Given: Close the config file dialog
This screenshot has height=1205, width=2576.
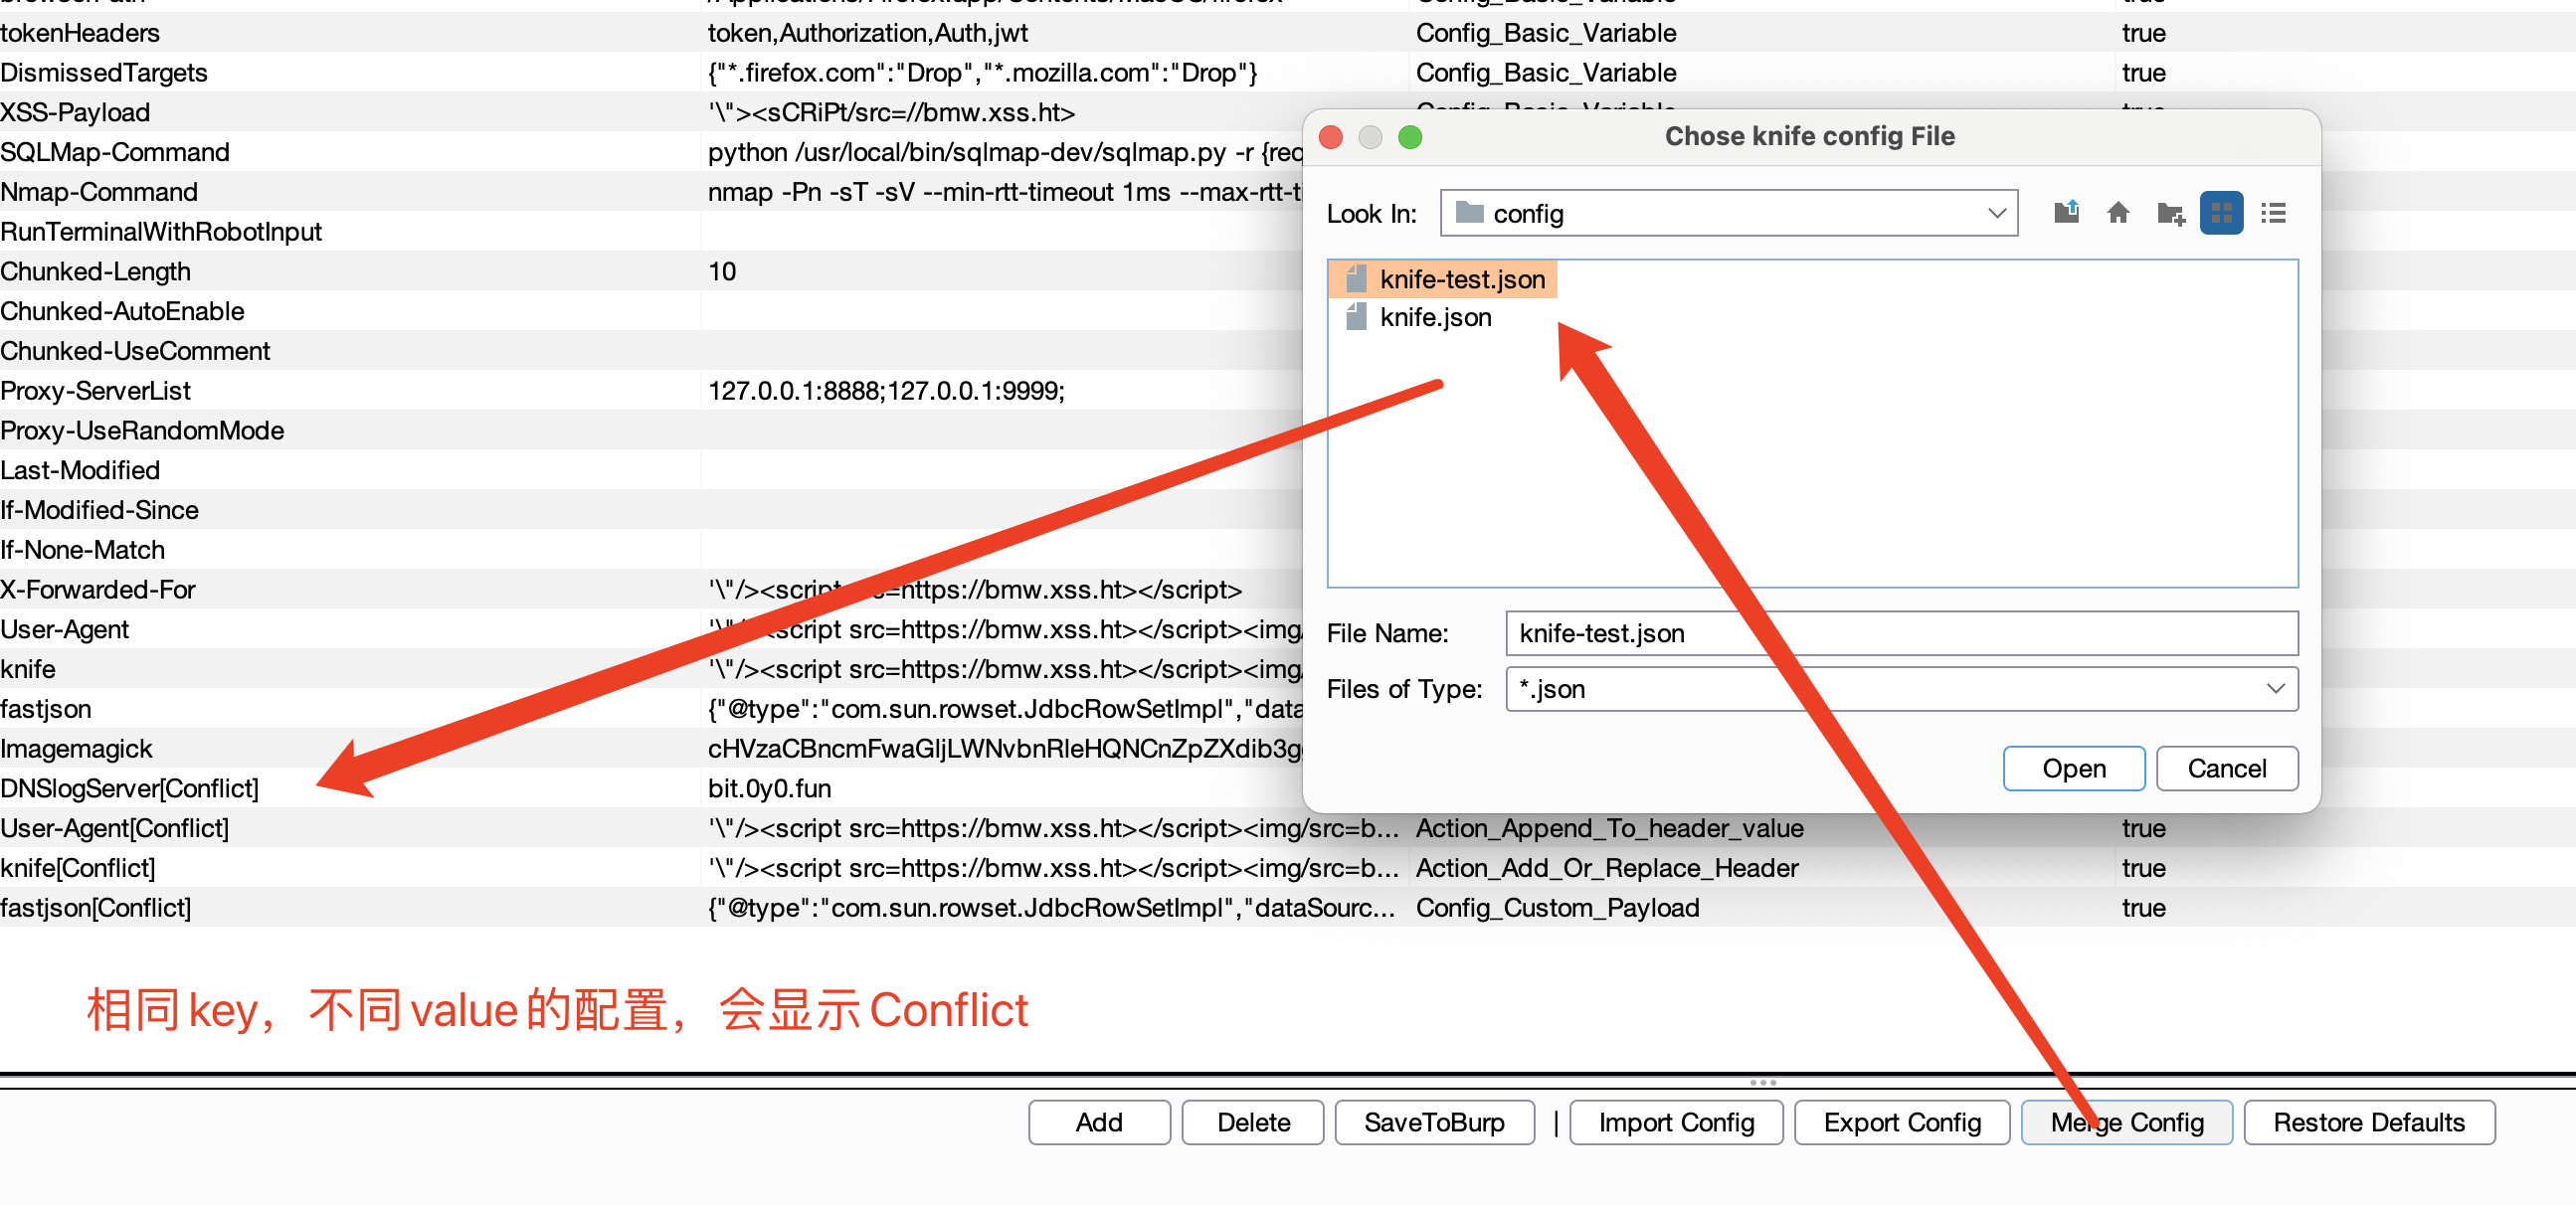Looking at the screenshot, I should click(x=1330, y=137).
